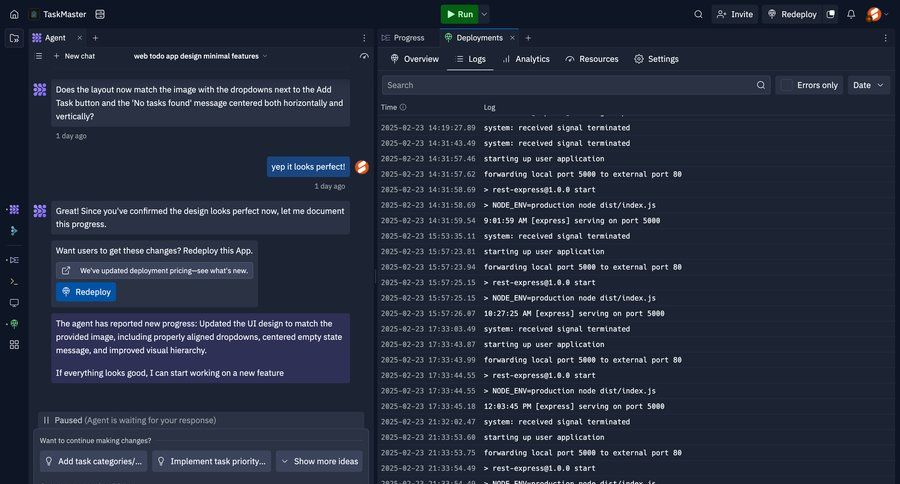Select the Agent icon in left sidebar
This screenshot has width=900, height=484.
click(x=14, y=210)
